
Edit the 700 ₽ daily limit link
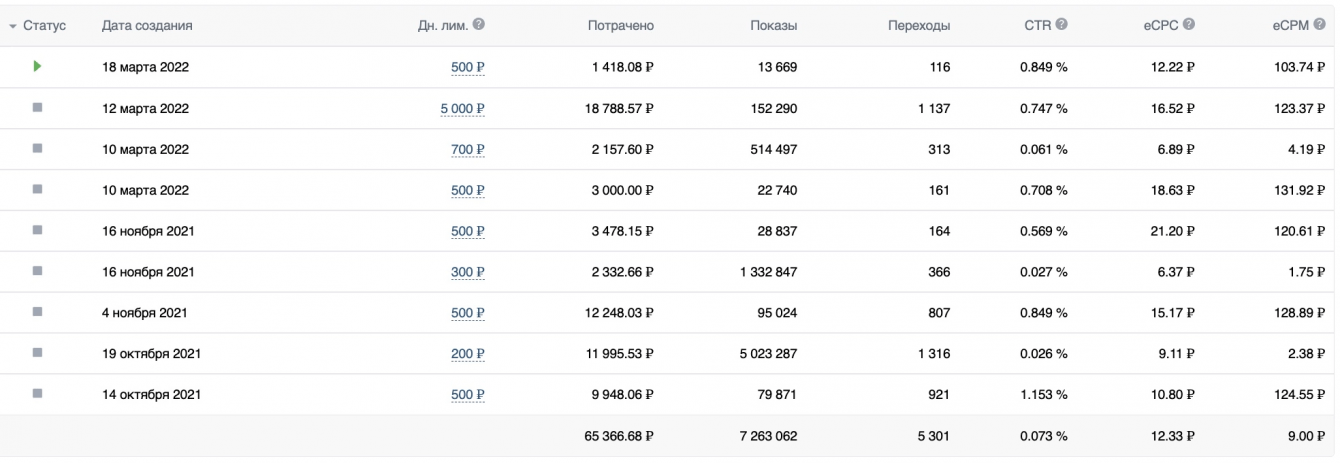[467, 150]
